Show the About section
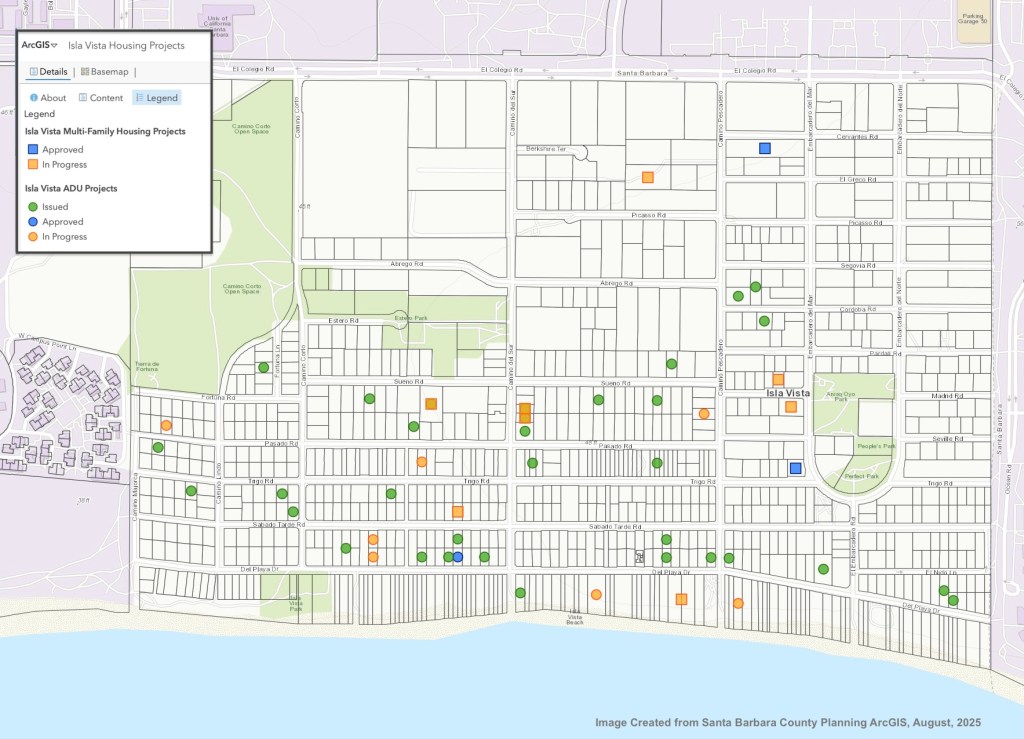1024x739 pixels. tap(48, 98)
